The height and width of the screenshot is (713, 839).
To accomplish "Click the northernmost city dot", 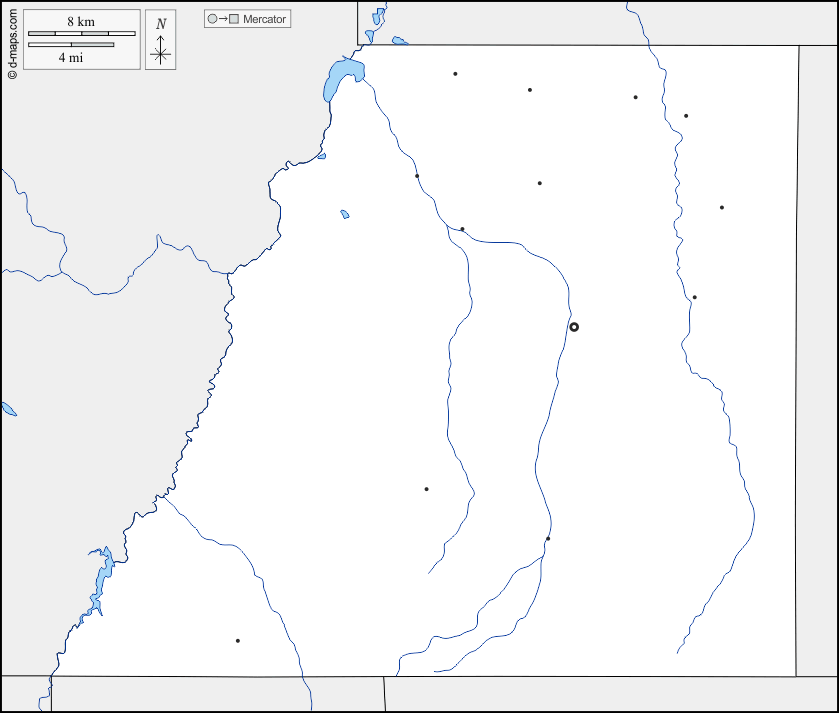I will pyautogui.click(x=455, y=74).
